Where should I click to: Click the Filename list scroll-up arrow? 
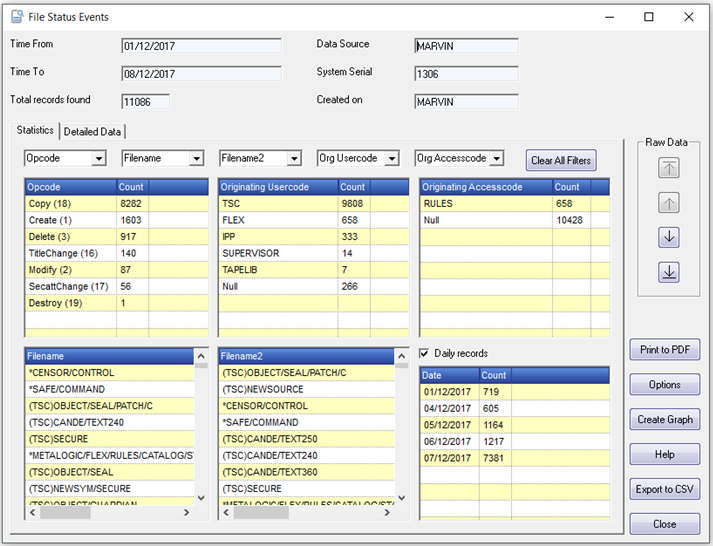201,356
